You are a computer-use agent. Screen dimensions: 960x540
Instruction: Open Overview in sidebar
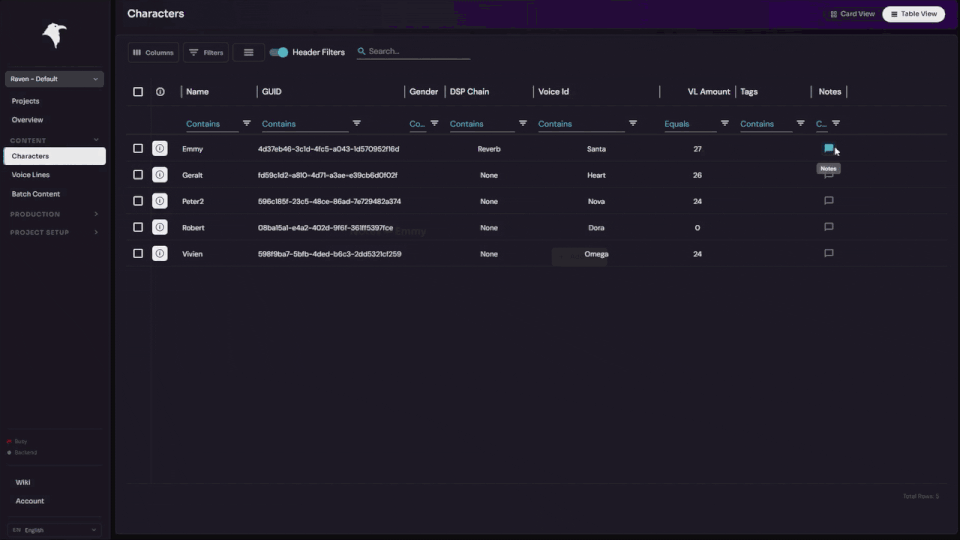tap(28, 120)
